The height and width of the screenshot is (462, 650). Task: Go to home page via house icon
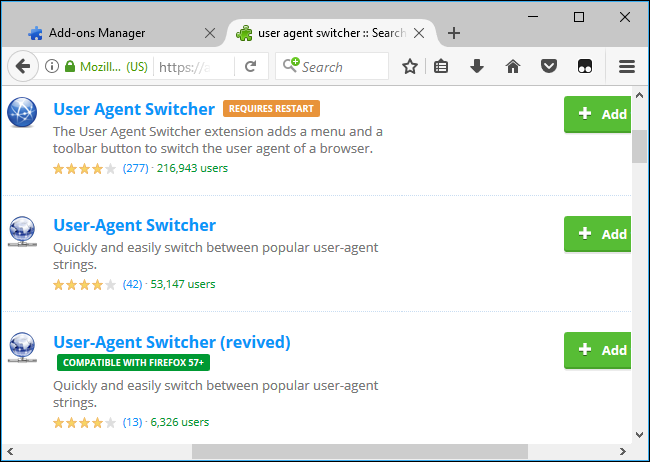click(513, 66)
